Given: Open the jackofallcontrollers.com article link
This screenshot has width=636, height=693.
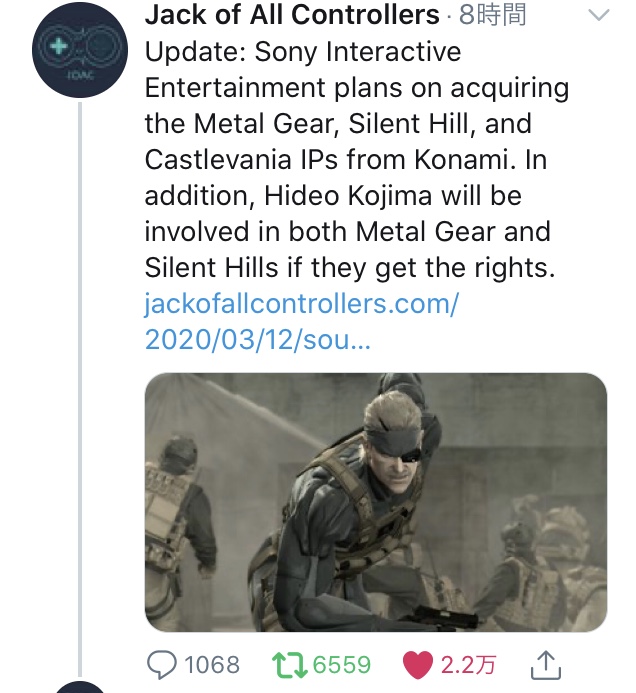Looking at the screenshot, I should pyautogui.click(x=300, y=304).
